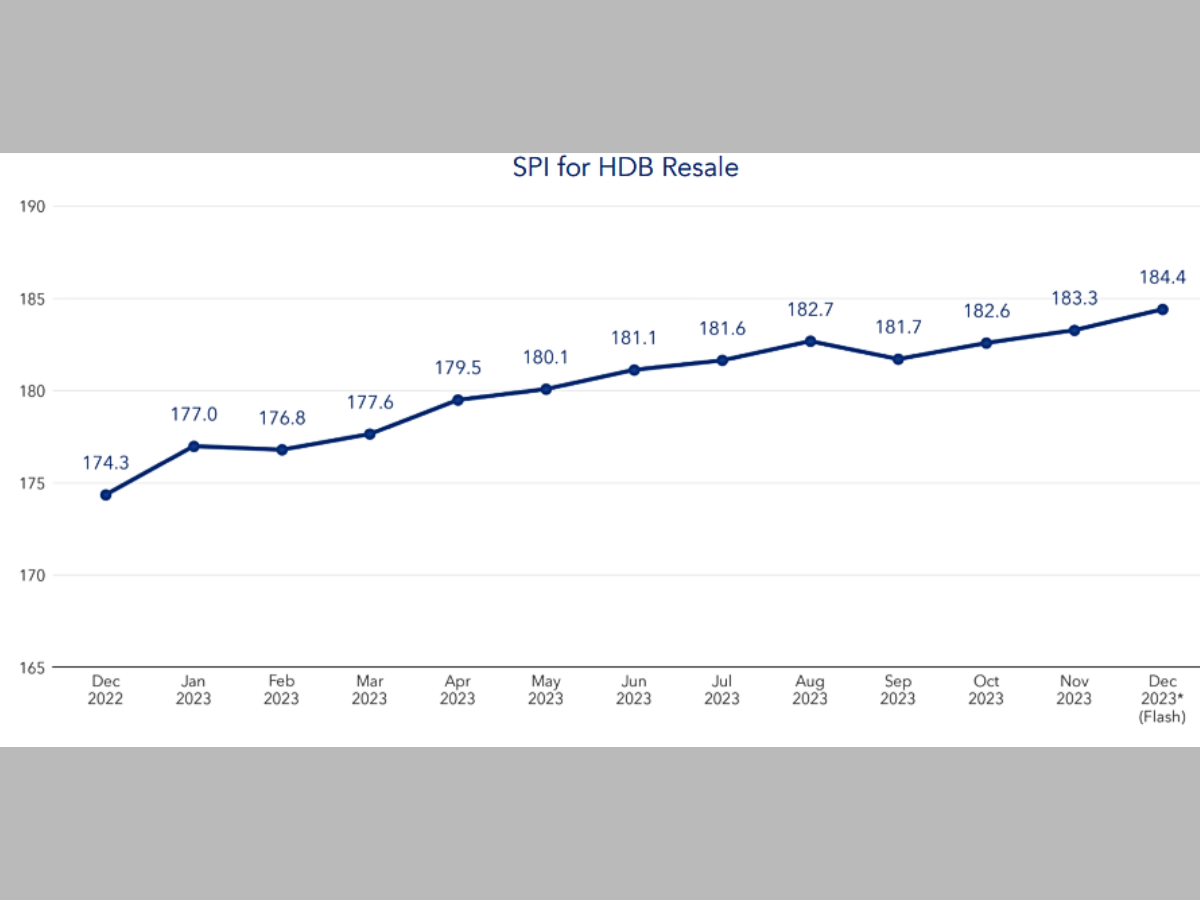Click the 170 y-axis label
The image size is (1200, 900).
[x=33, y=575]
